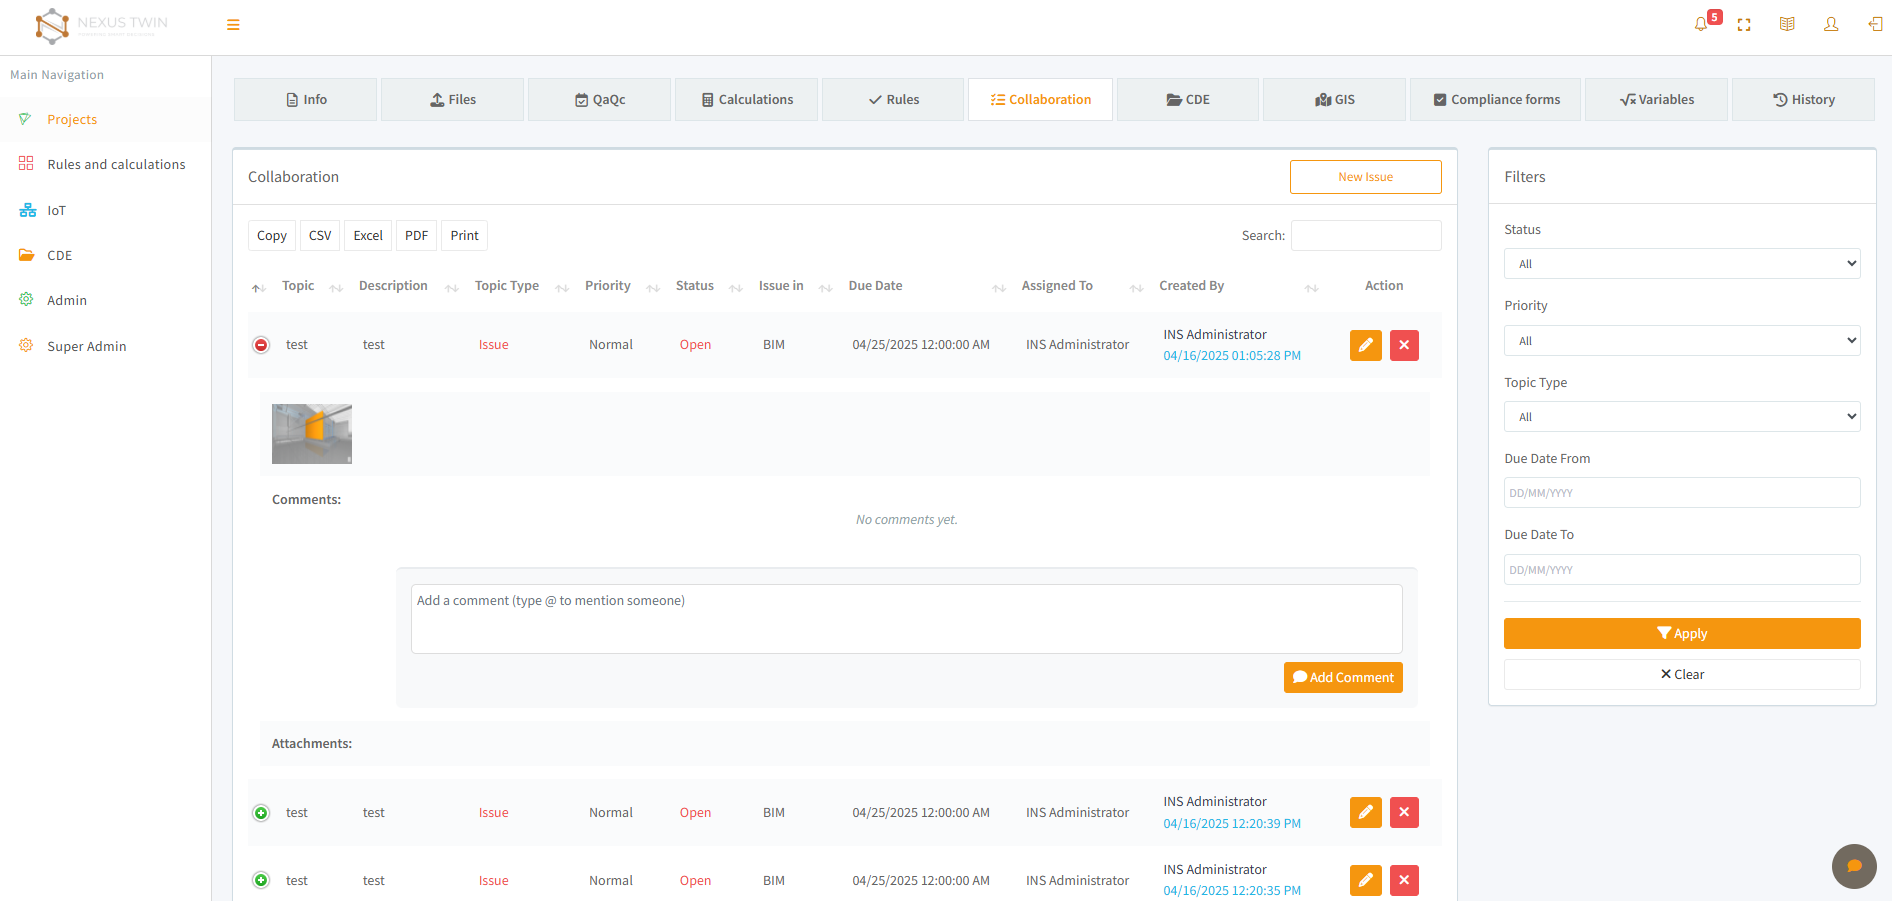Viewport: 1892px width, 901px height.
Task: Expand the issue created at 12:20:39 PM
Action: click(261, 813)
